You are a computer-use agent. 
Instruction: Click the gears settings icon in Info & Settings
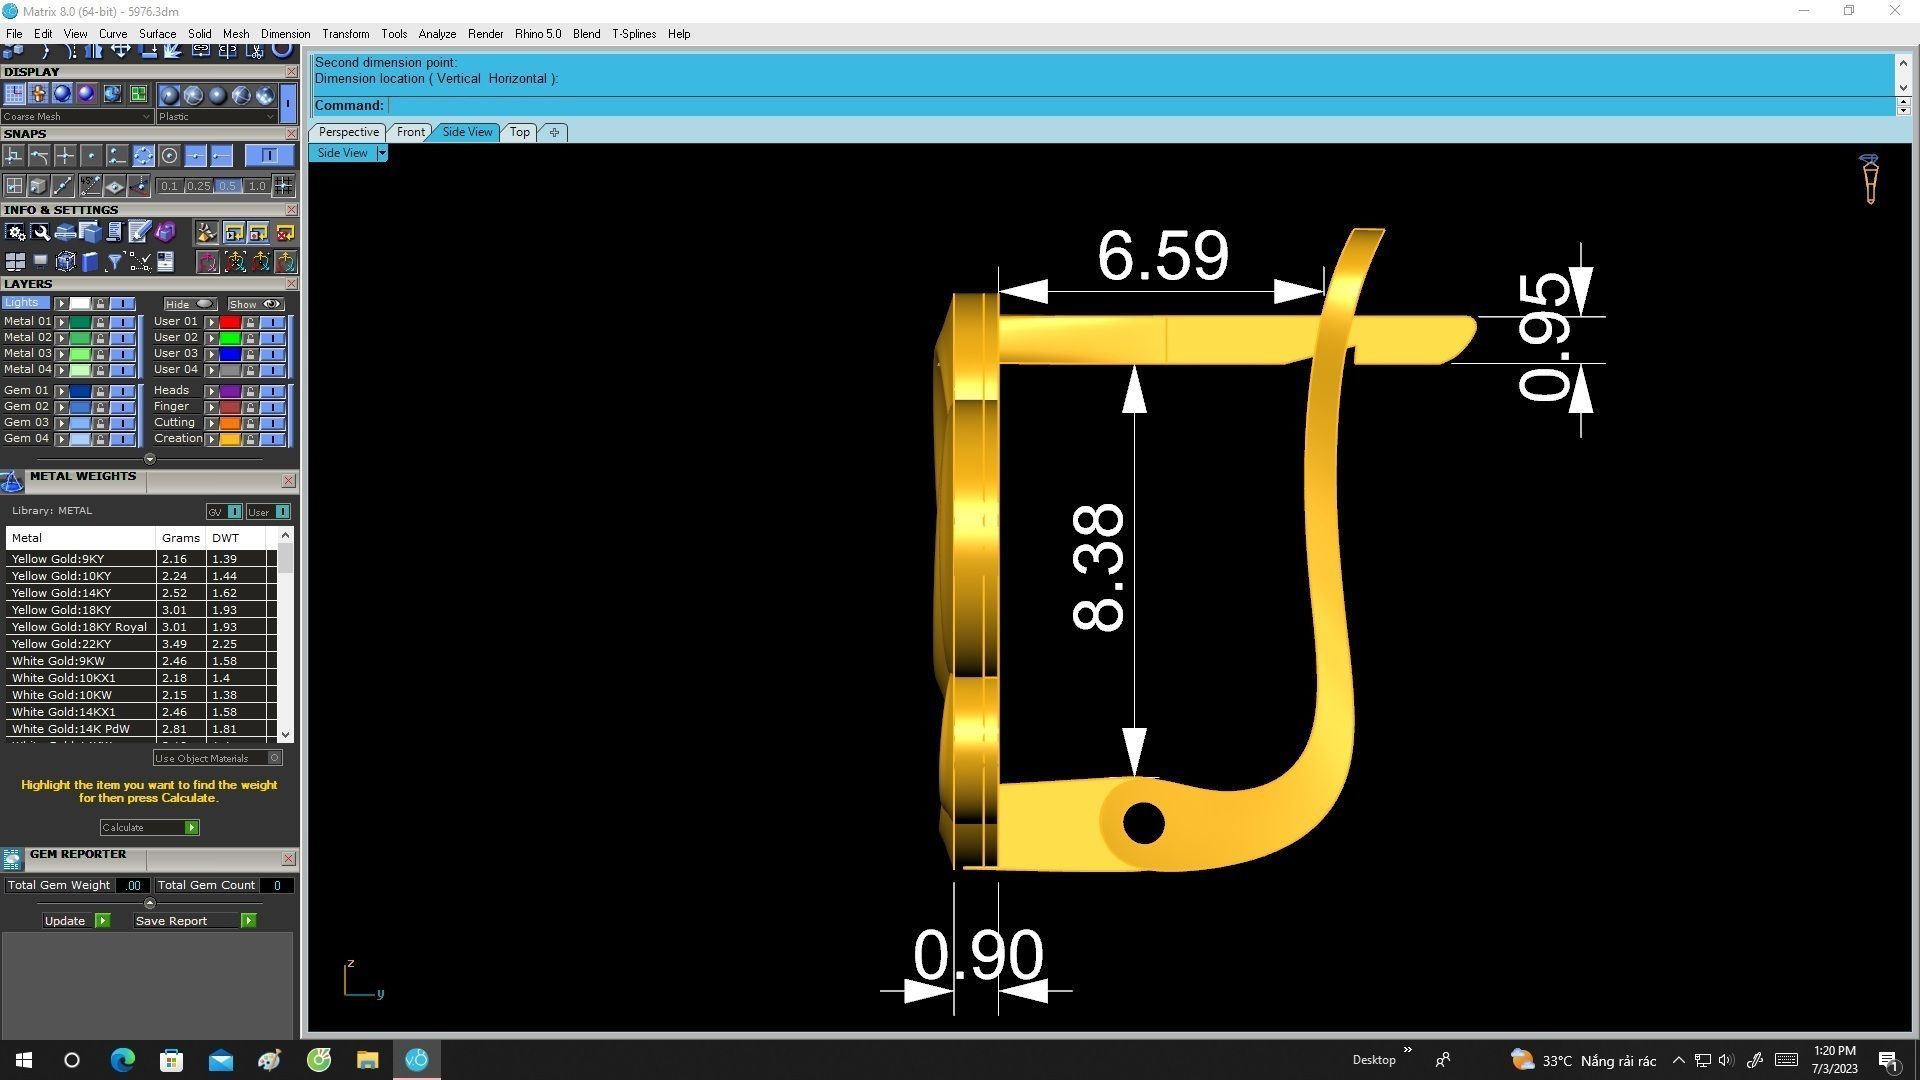(x=15, y=233)
